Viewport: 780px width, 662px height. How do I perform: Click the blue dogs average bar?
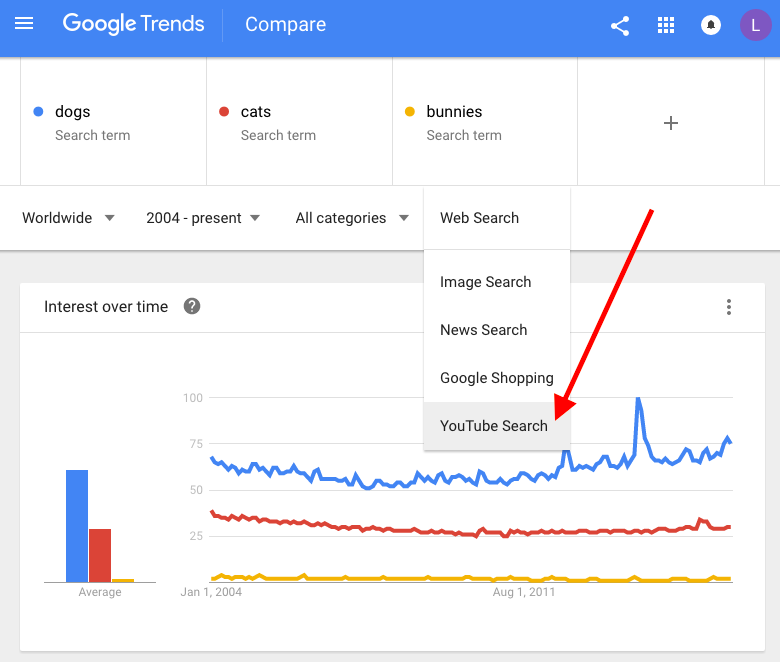[77, 526]
